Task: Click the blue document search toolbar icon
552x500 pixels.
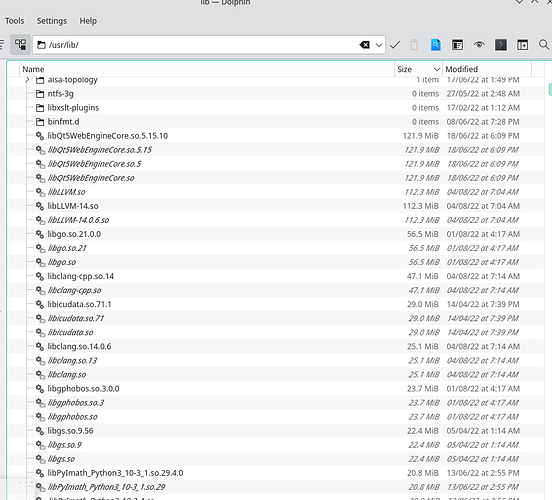Action: pyautogui.click(x=436, y=45)
